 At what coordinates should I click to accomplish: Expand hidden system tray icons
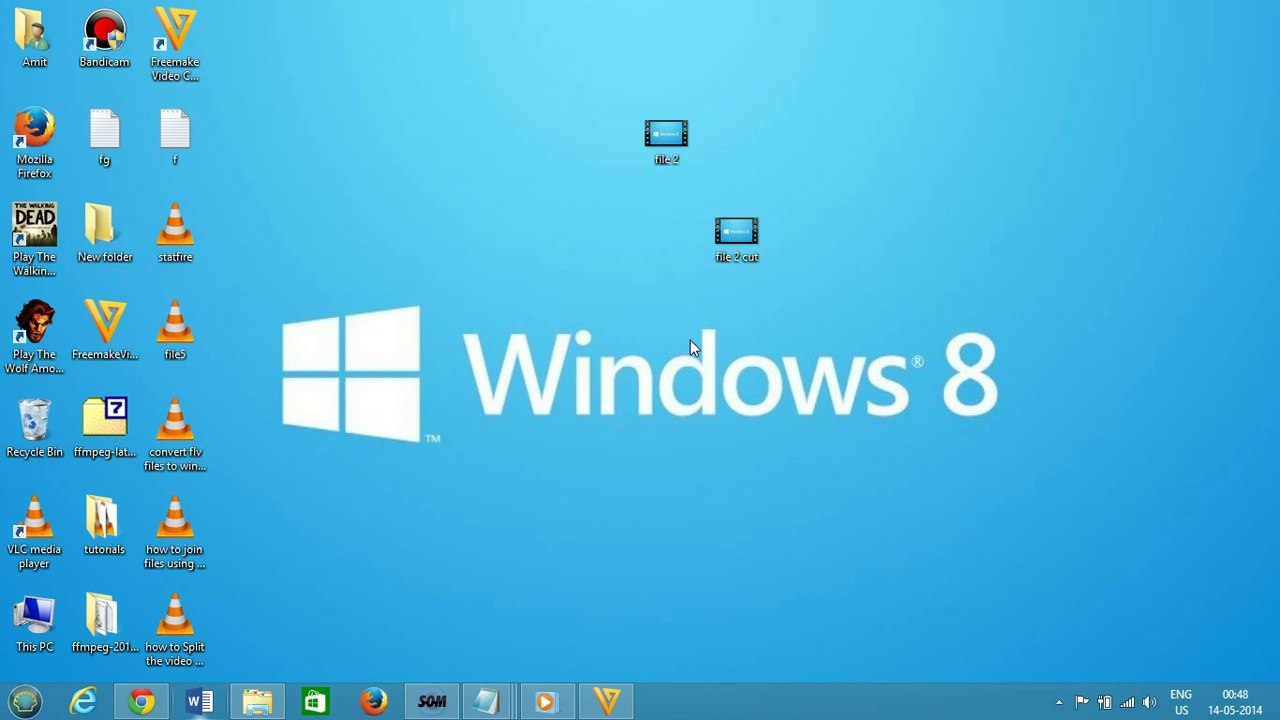pos(1059,703)
